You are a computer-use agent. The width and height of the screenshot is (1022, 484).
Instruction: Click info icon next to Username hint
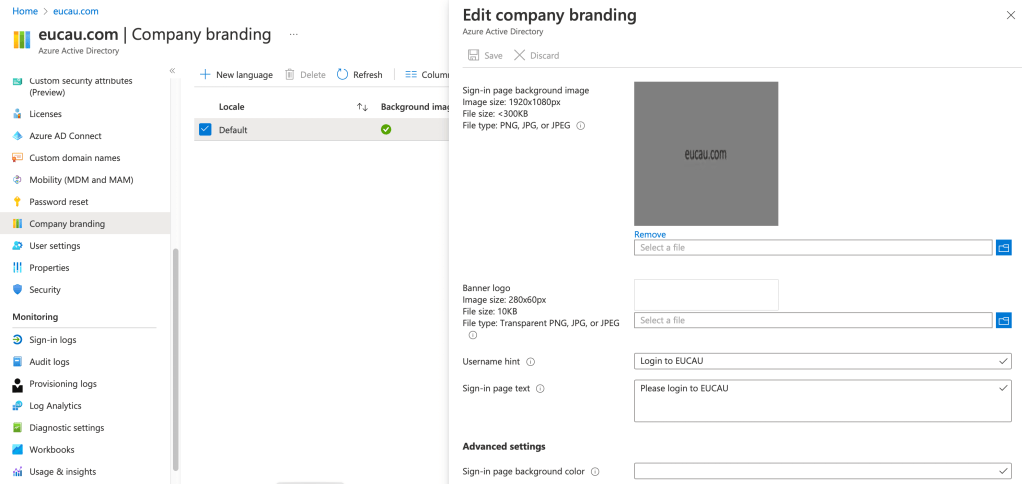click(x=531, y=362)
